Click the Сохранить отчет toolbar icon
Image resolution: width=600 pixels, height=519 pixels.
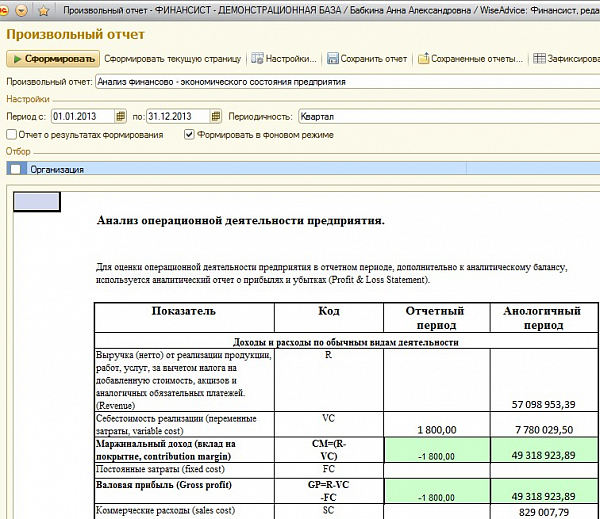point(333,59)
